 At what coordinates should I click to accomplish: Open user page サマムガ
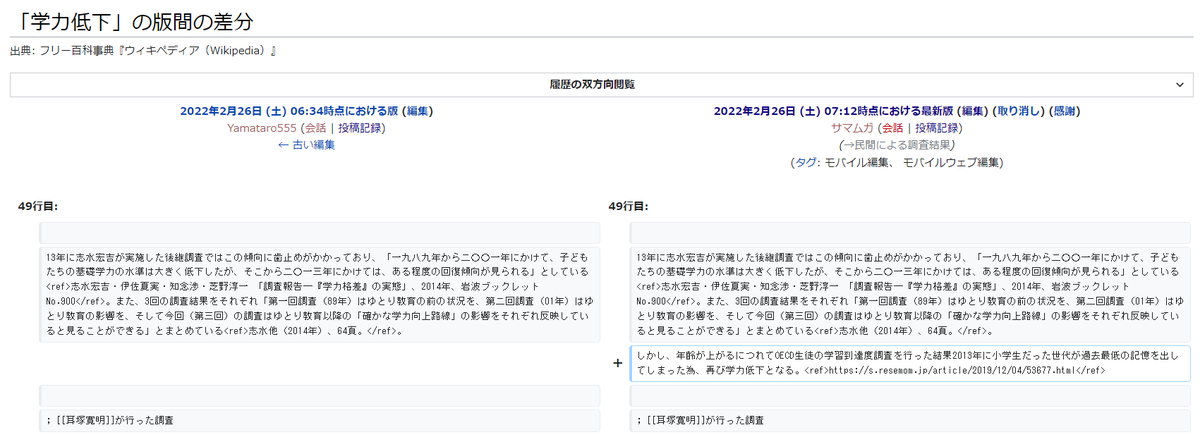click(852, 128)
